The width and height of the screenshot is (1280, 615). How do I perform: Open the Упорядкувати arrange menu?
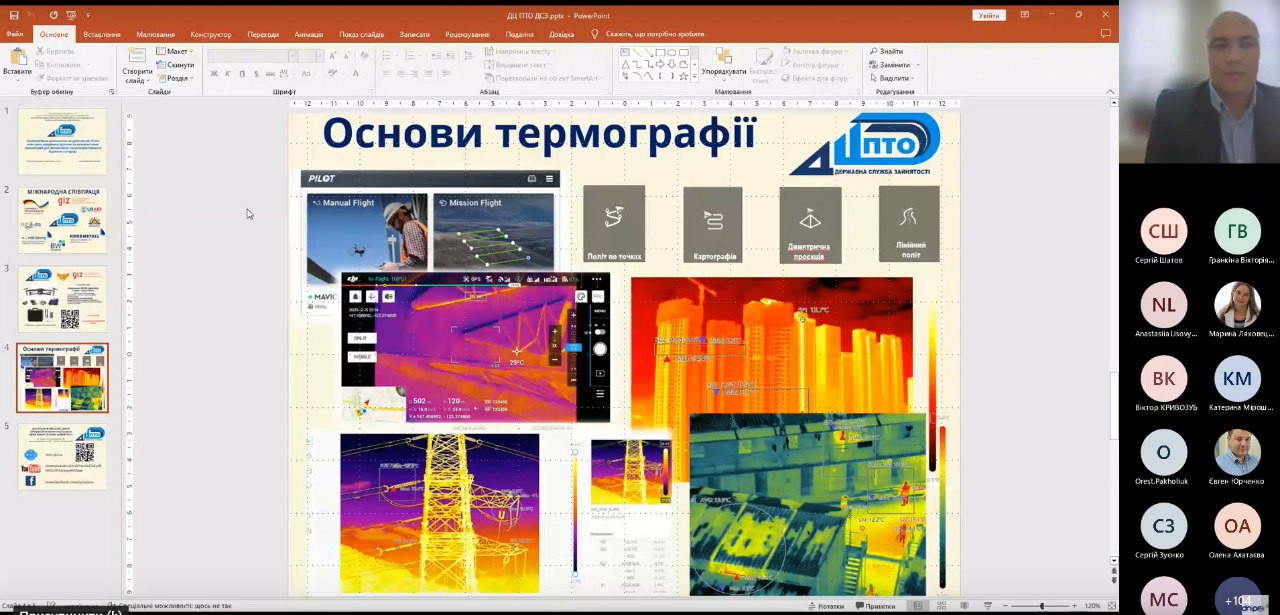pos(723,64)
